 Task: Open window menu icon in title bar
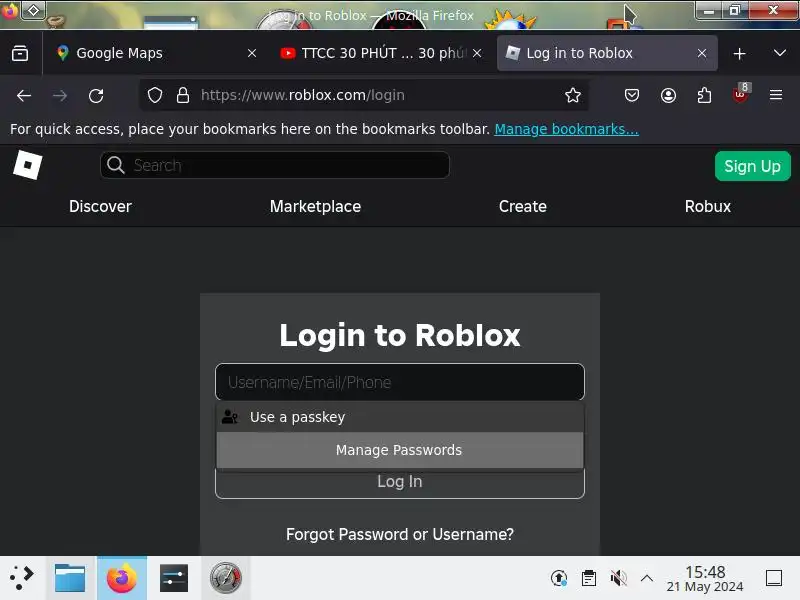click(x=10, y=10)
